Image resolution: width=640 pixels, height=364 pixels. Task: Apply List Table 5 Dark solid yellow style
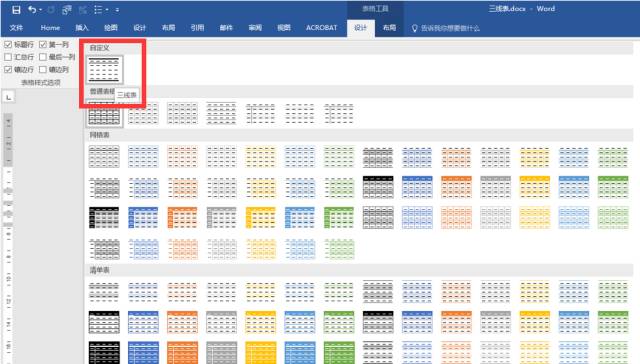pos(261,353)
